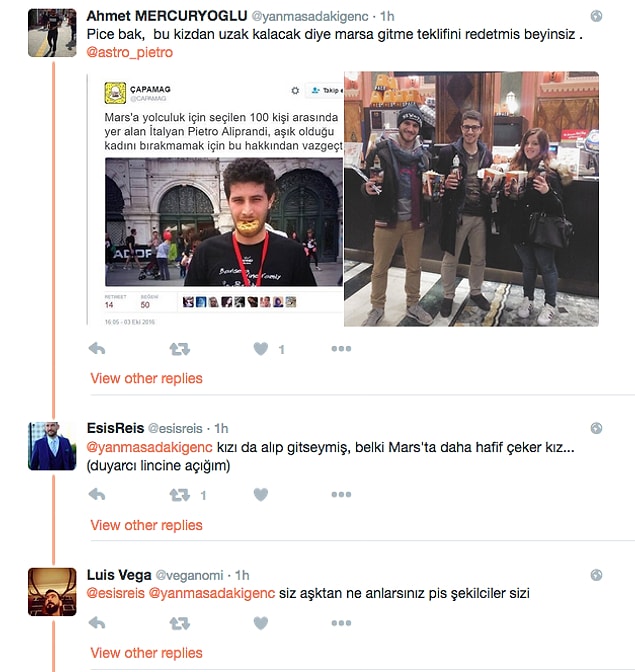This screenshot has height=672, width=635.
Task: Retweet Ahmet MERCURYOGLU's tweet
Action: coord(180,349)
